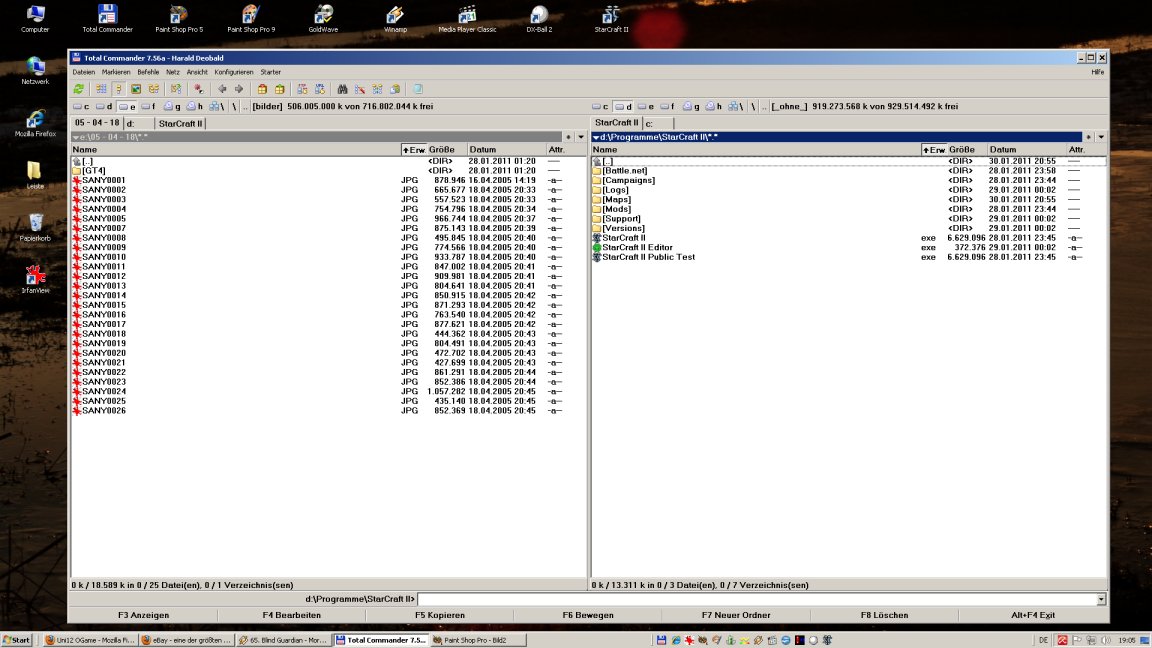
Task: Click F4 Bearbeiten button
Action: pyautogui.click(x=292, y=615)
